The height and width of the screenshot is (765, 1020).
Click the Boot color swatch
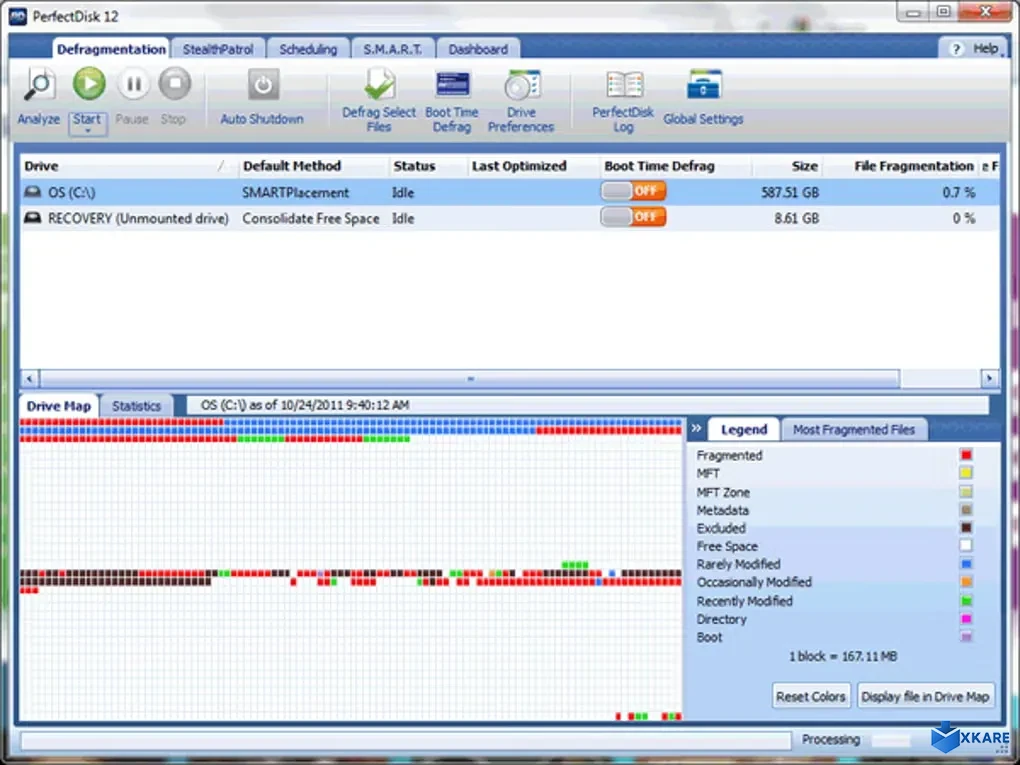coord(966,637)
